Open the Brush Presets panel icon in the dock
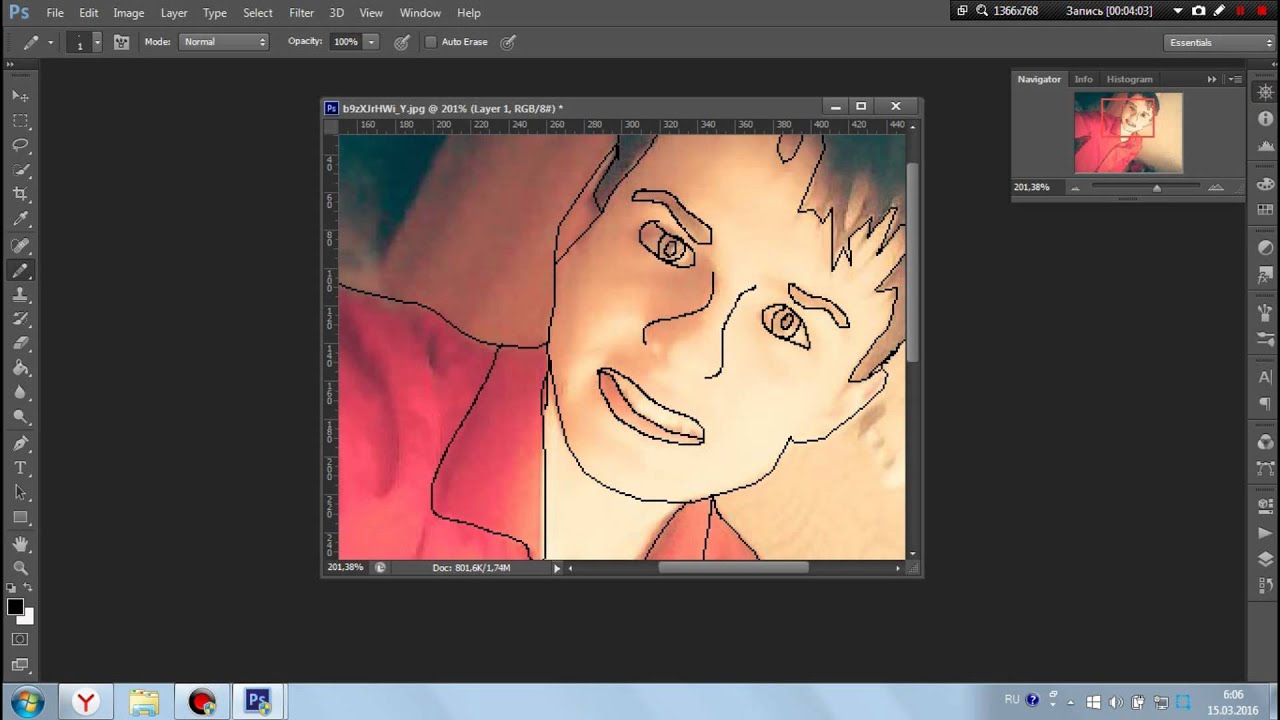 [1265, 340]
